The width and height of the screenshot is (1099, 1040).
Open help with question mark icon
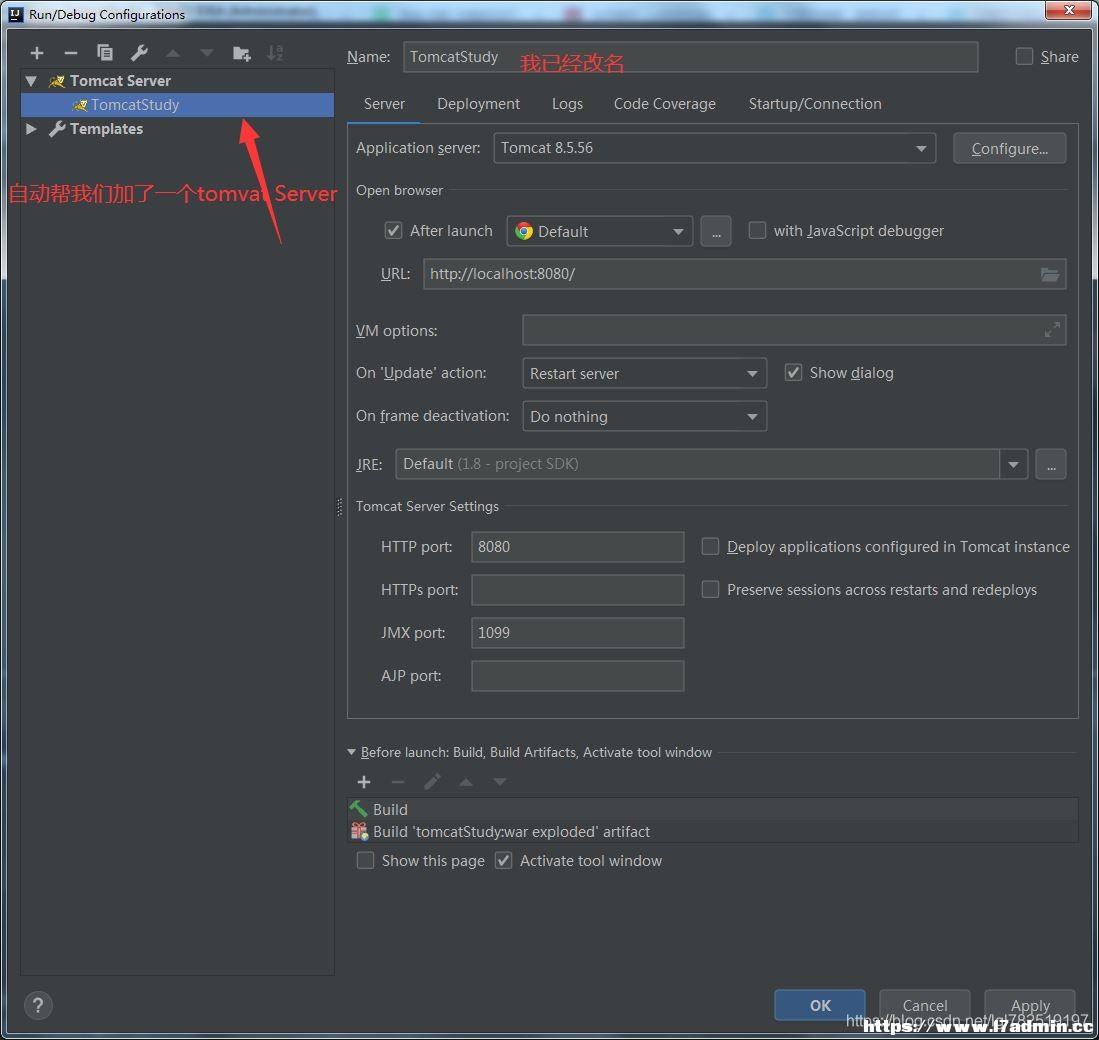pos(39,1006)
